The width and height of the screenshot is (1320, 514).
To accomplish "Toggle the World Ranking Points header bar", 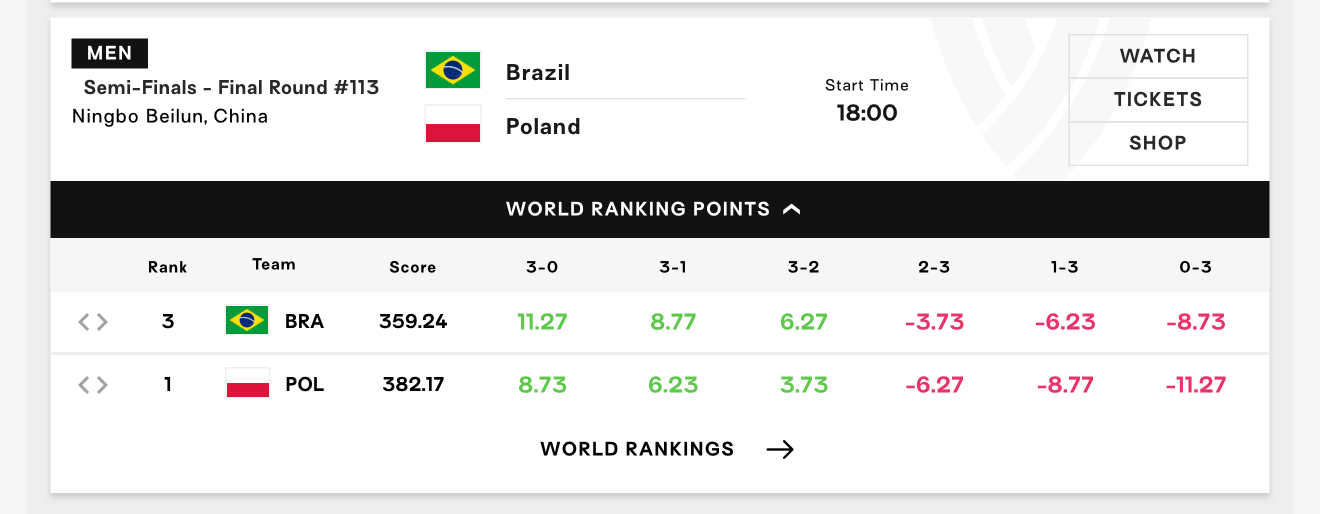I will 660,209.
